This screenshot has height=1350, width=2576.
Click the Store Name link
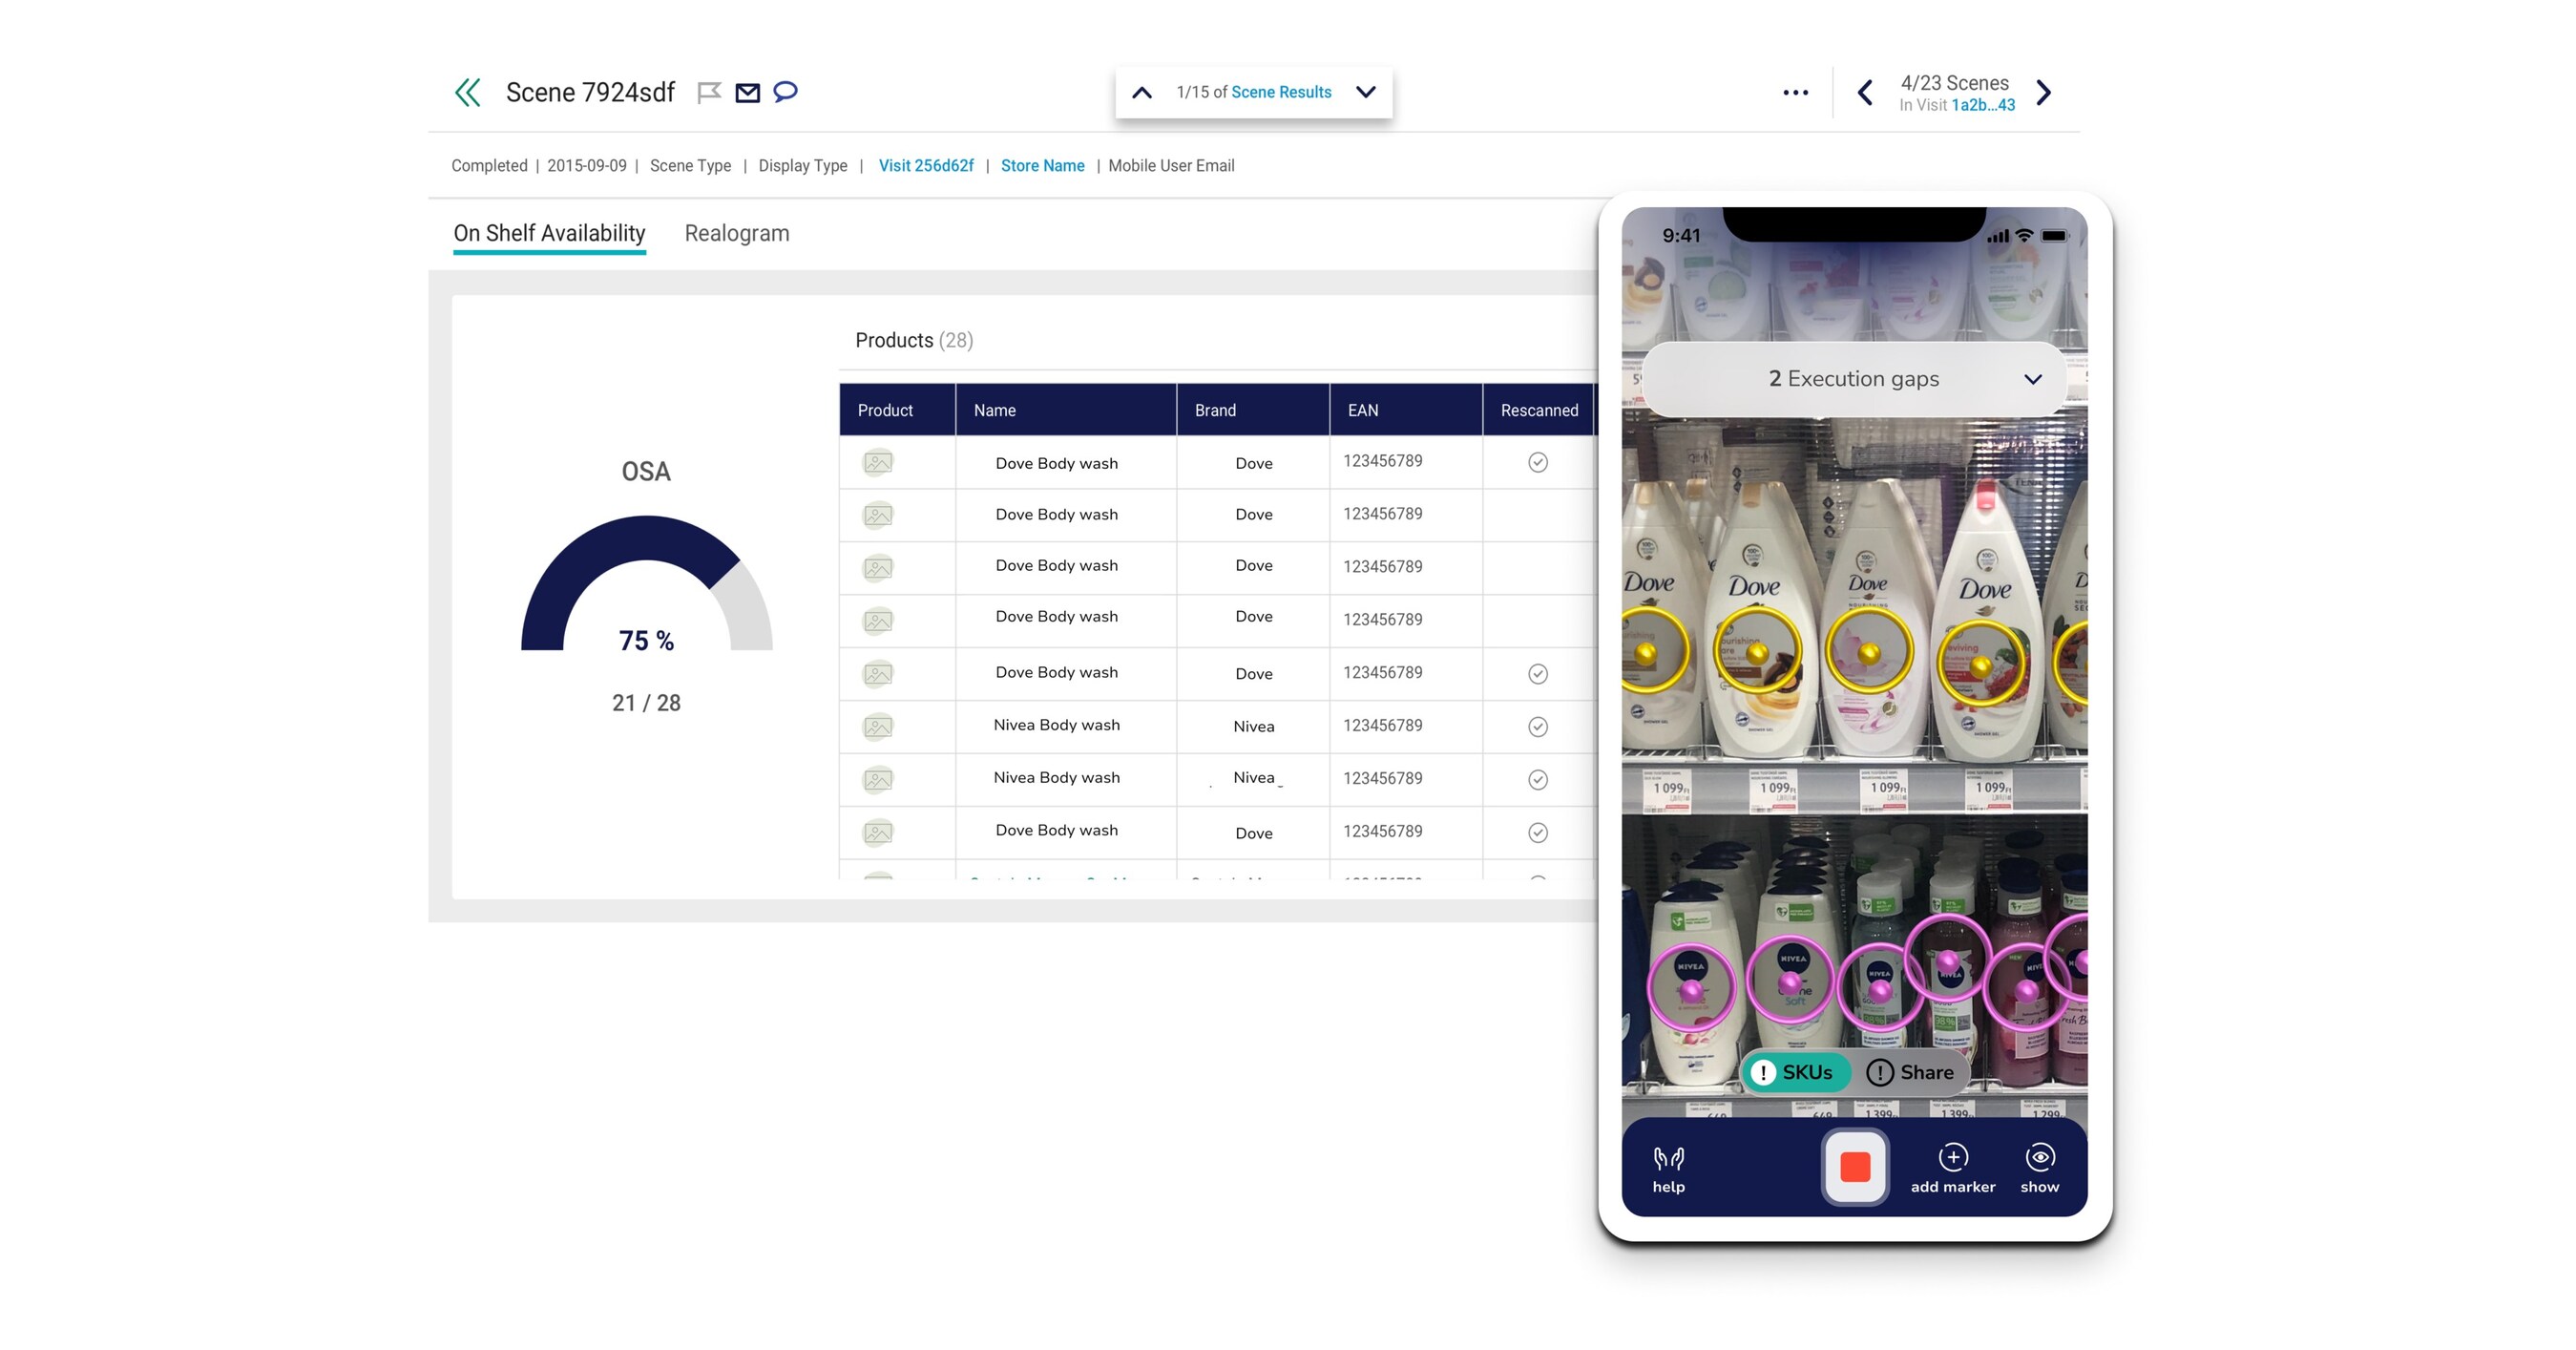tap(1043, 166)
